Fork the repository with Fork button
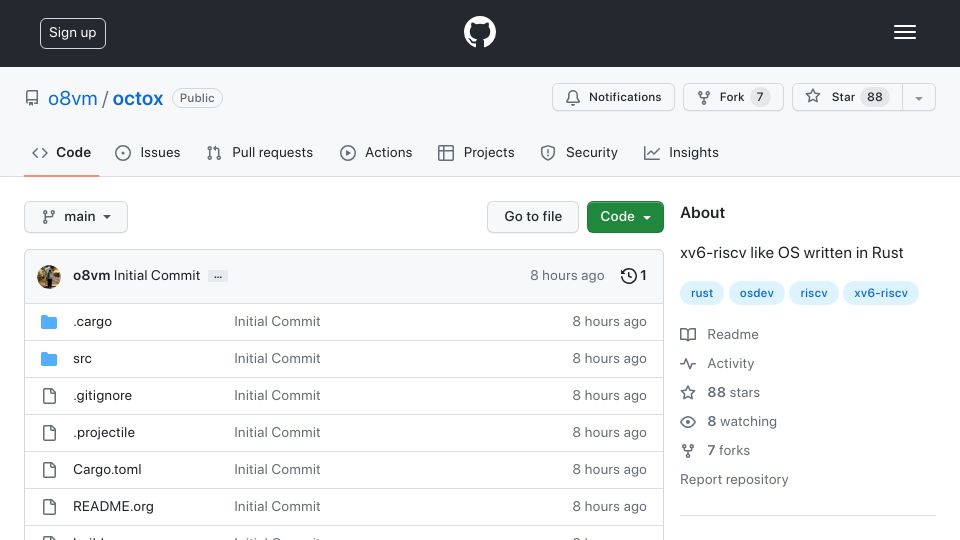Screen dimensions: 960x540 point(733,97)
